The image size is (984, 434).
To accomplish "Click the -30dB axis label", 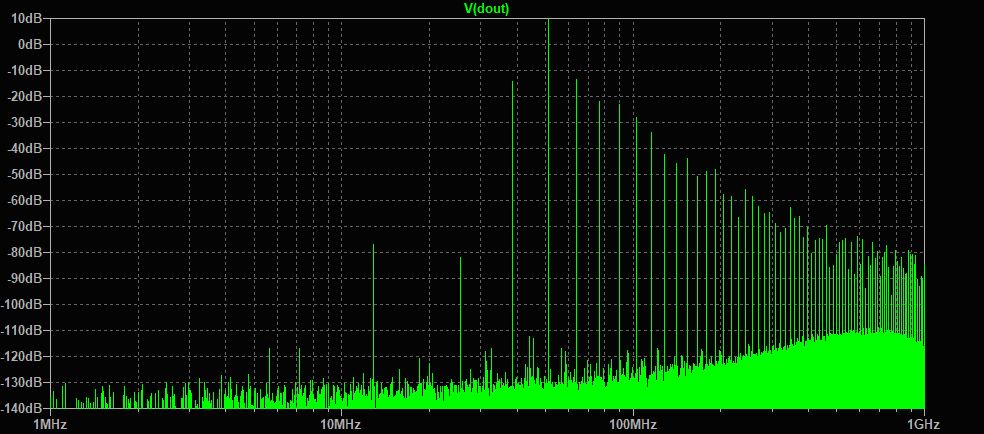I will 26,122.
